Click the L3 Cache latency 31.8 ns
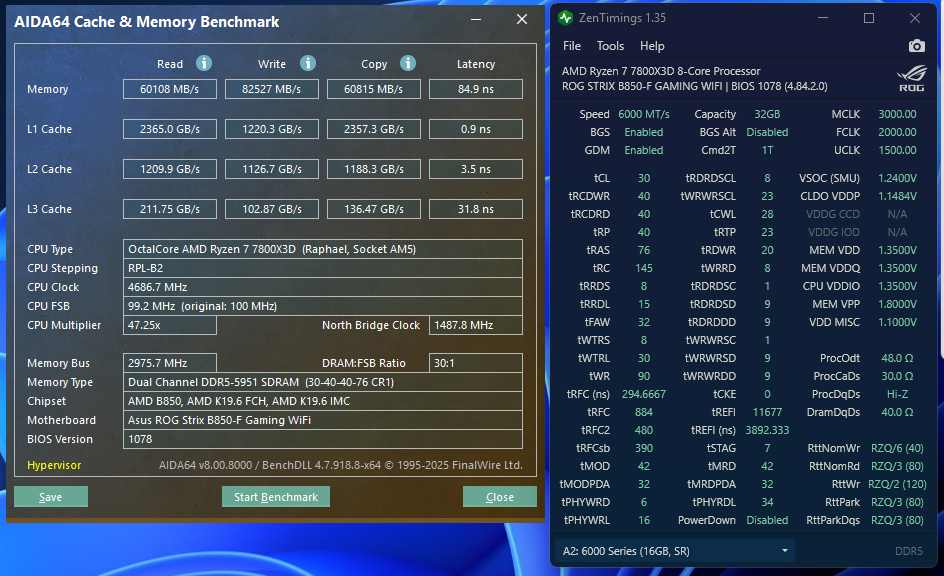 [x=476, y=209]
